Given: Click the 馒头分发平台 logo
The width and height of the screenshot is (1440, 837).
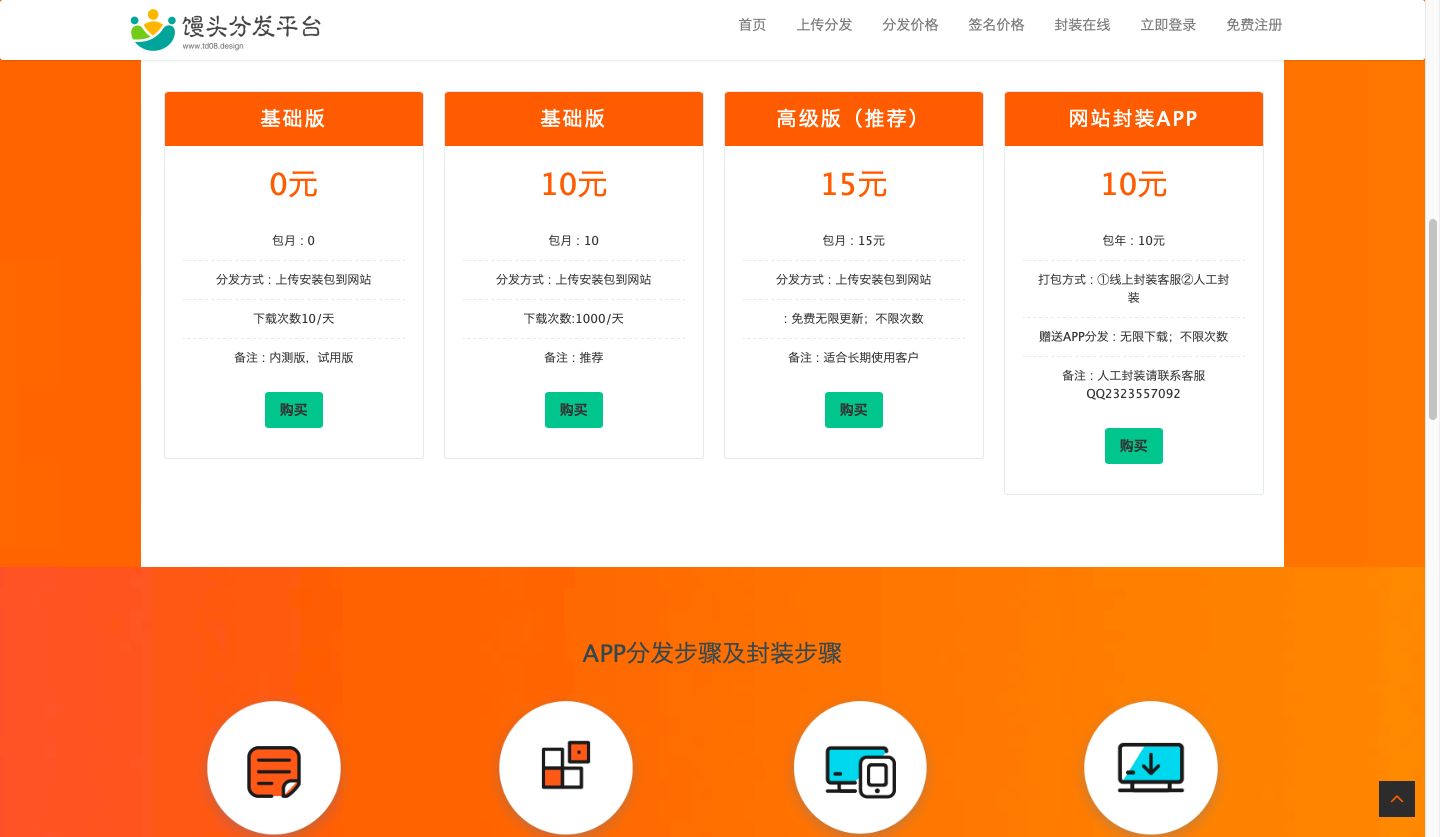Looking at the screenshot, I should [226, 28].
